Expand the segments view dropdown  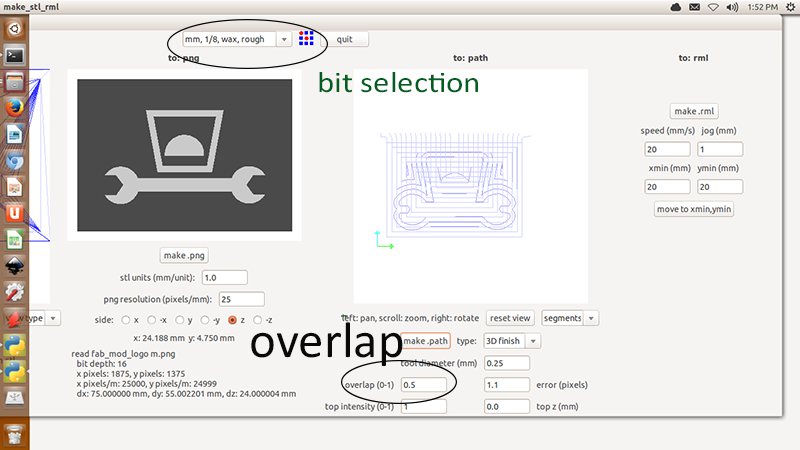(x=570, y=318)
